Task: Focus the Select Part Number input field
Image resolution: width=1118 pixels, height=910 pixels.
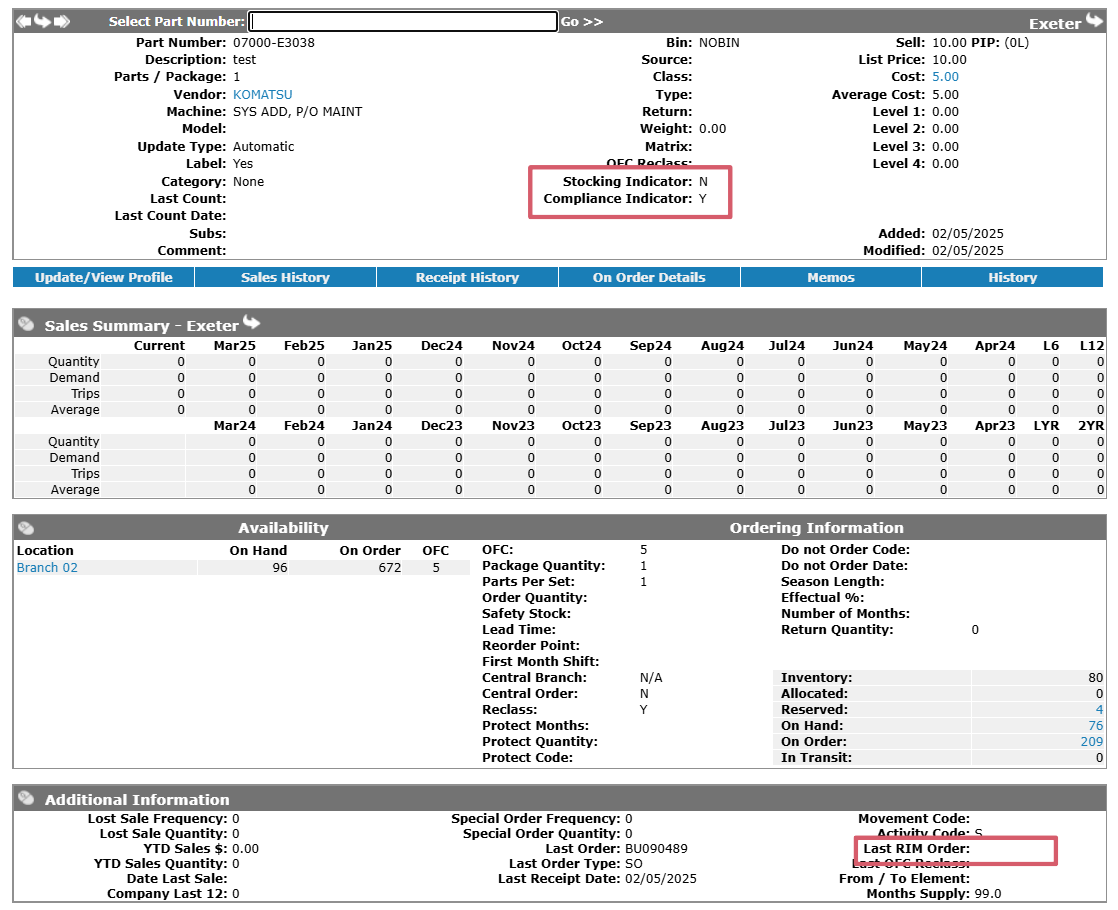Action: point(403,21)
